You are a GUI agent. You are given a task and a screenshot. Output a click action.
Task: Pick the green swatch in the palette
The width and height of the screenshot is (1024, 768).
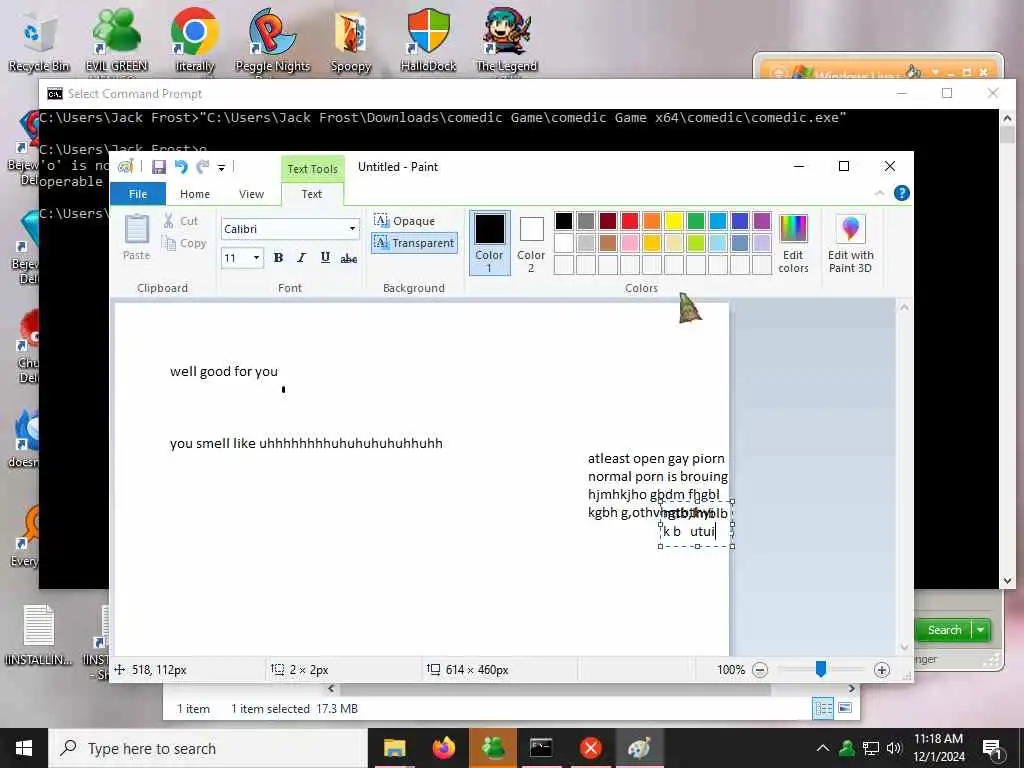coord(696,221)
